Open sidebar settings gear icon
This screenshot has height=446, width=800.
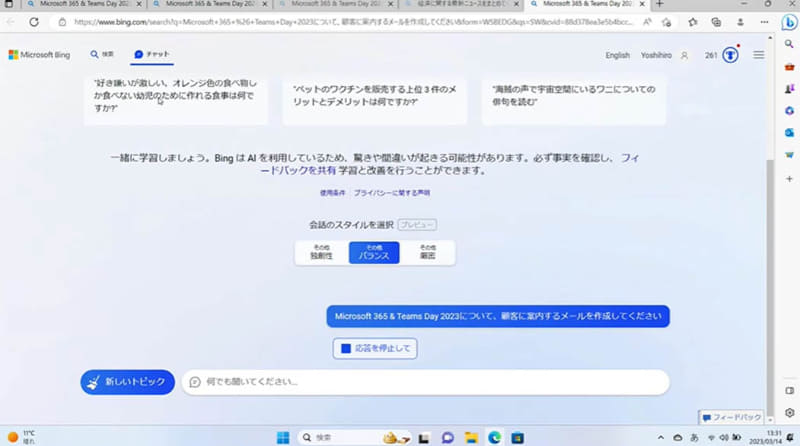(x=789, y=413)
